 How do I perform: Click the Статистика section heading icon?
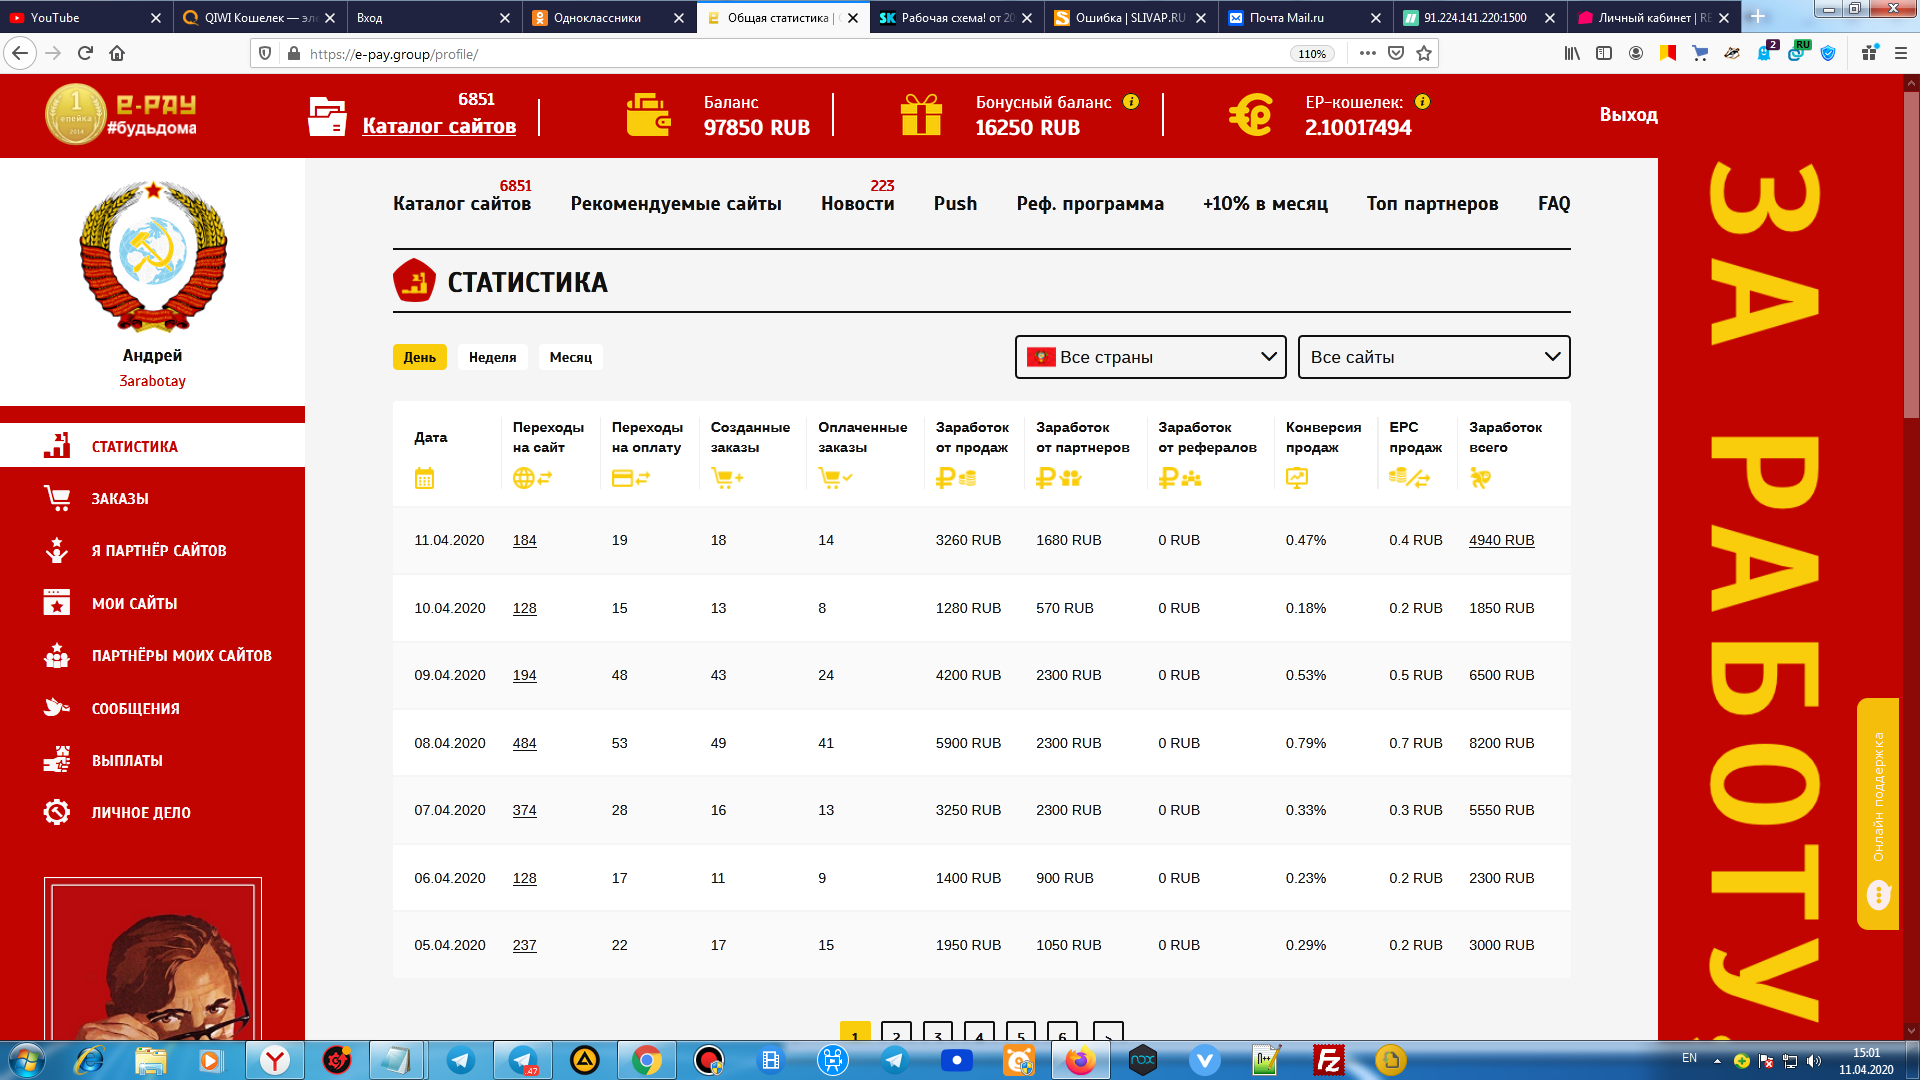pyautogui.click(x=414, y=281)
